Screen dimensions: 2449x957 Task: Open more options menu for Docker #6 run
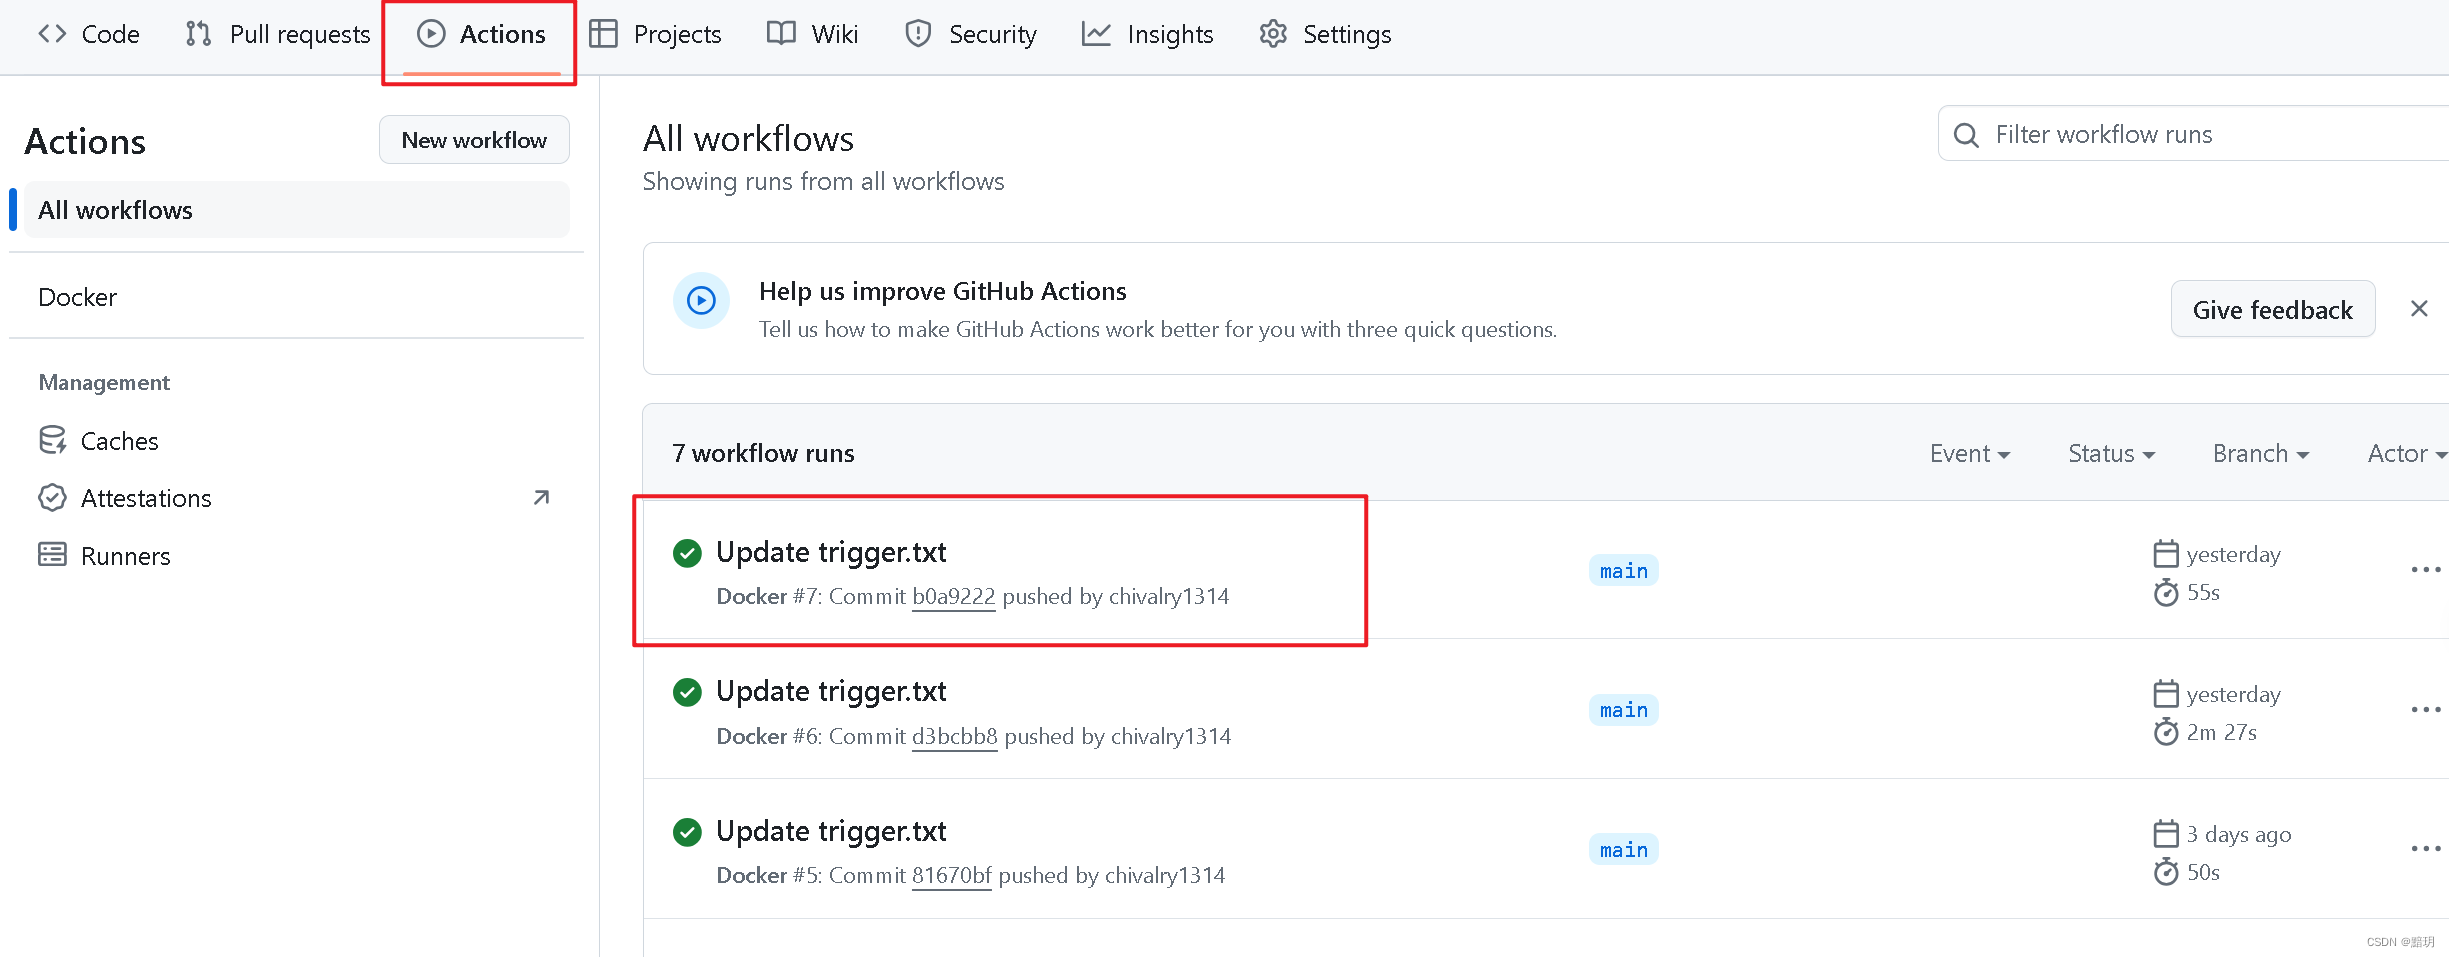pos(2426,709)
